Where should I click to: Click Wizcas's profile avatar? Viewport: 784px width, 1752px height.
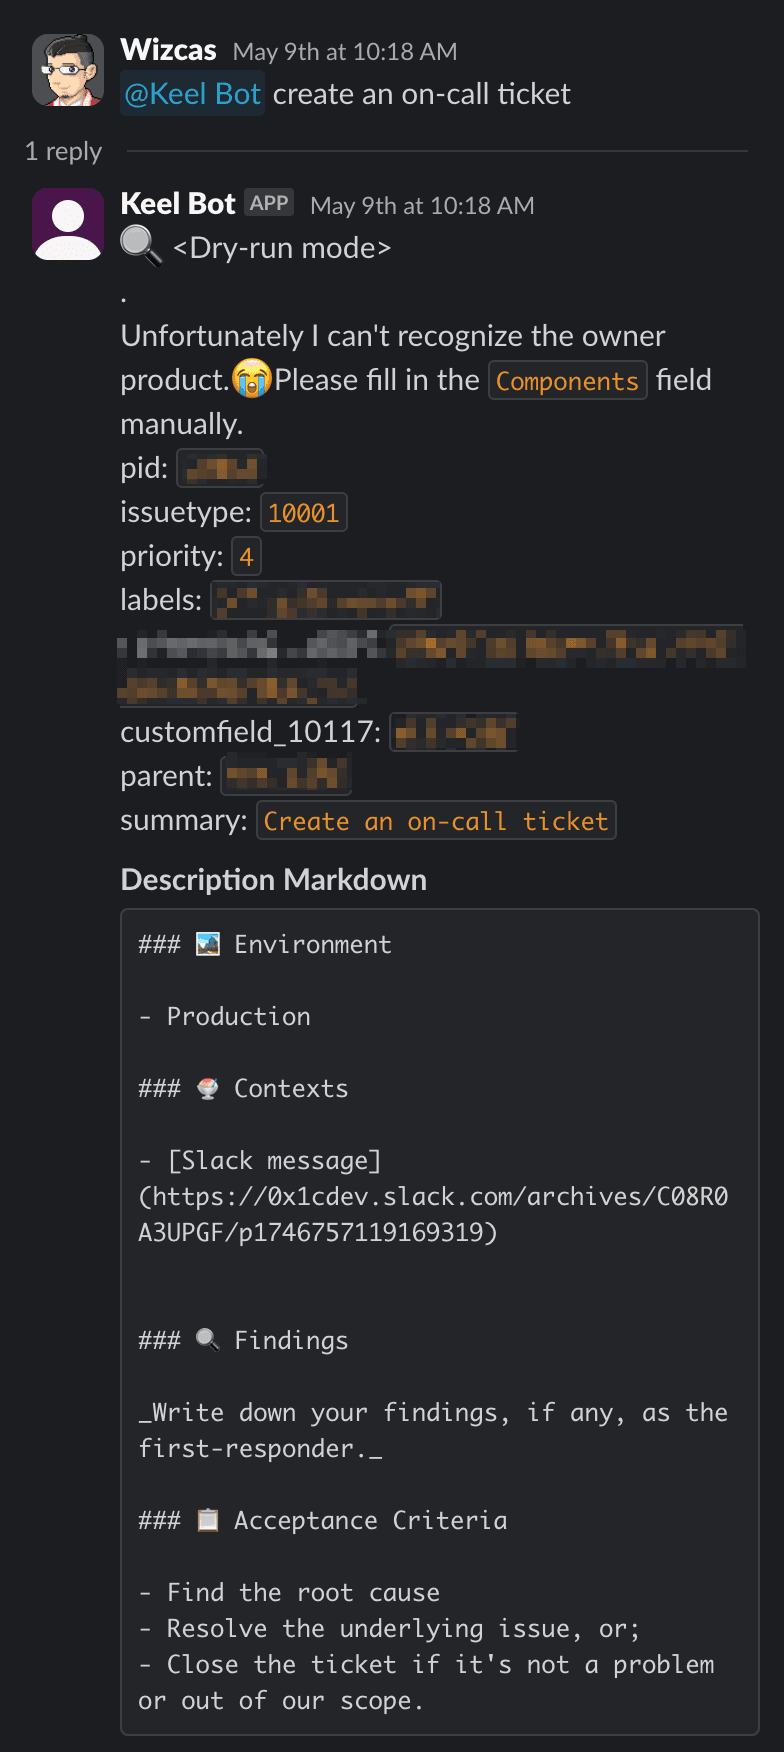point(68,70)
